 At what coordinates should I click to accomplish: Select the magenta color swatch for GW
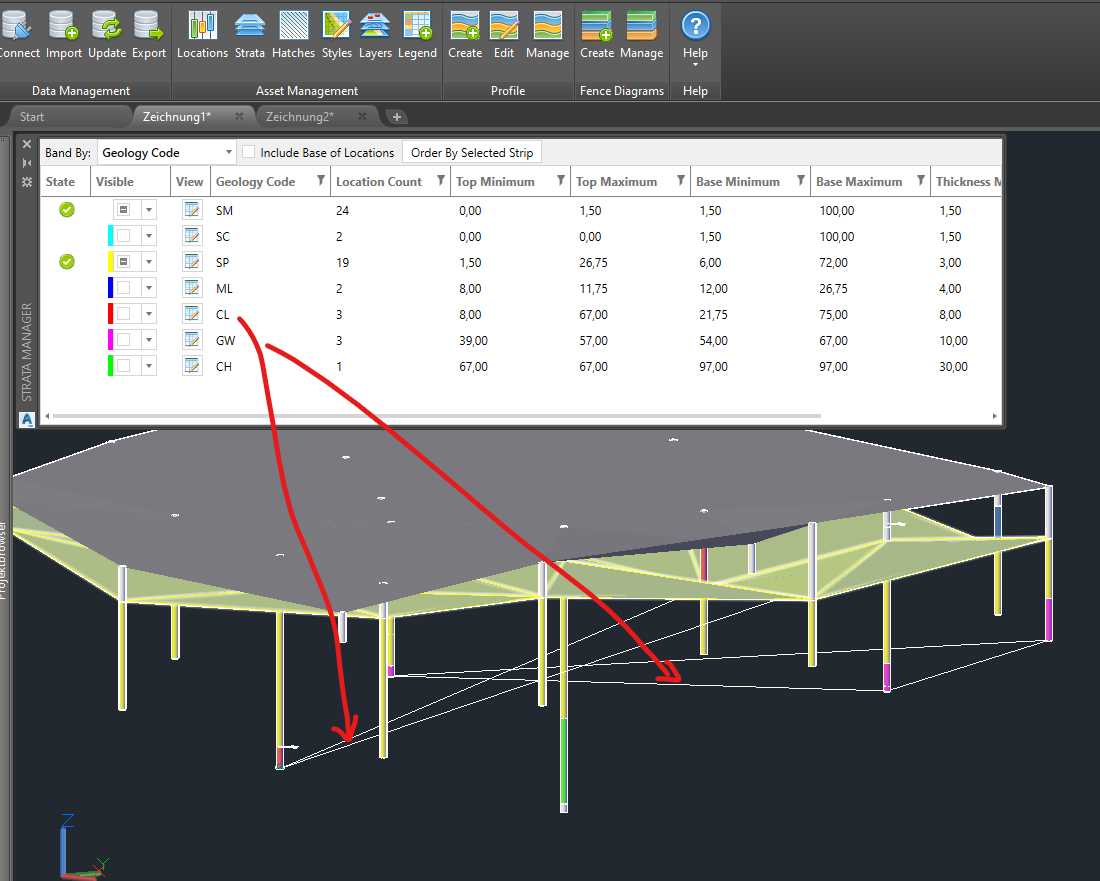click(x=112, y=339)
